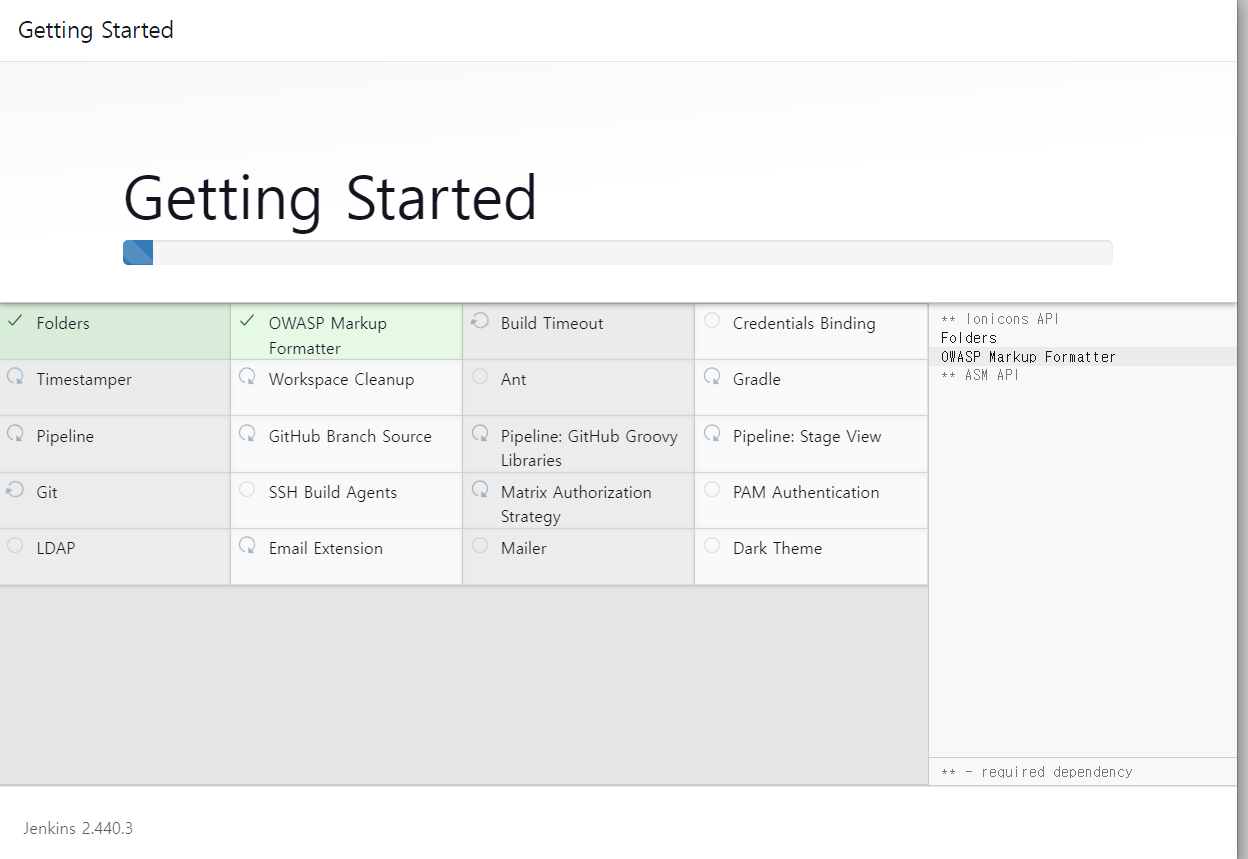The height and width of the screenshot is (859, 1248).
Task: Click the Dark Theme plugin label
Action: point(777,548)
